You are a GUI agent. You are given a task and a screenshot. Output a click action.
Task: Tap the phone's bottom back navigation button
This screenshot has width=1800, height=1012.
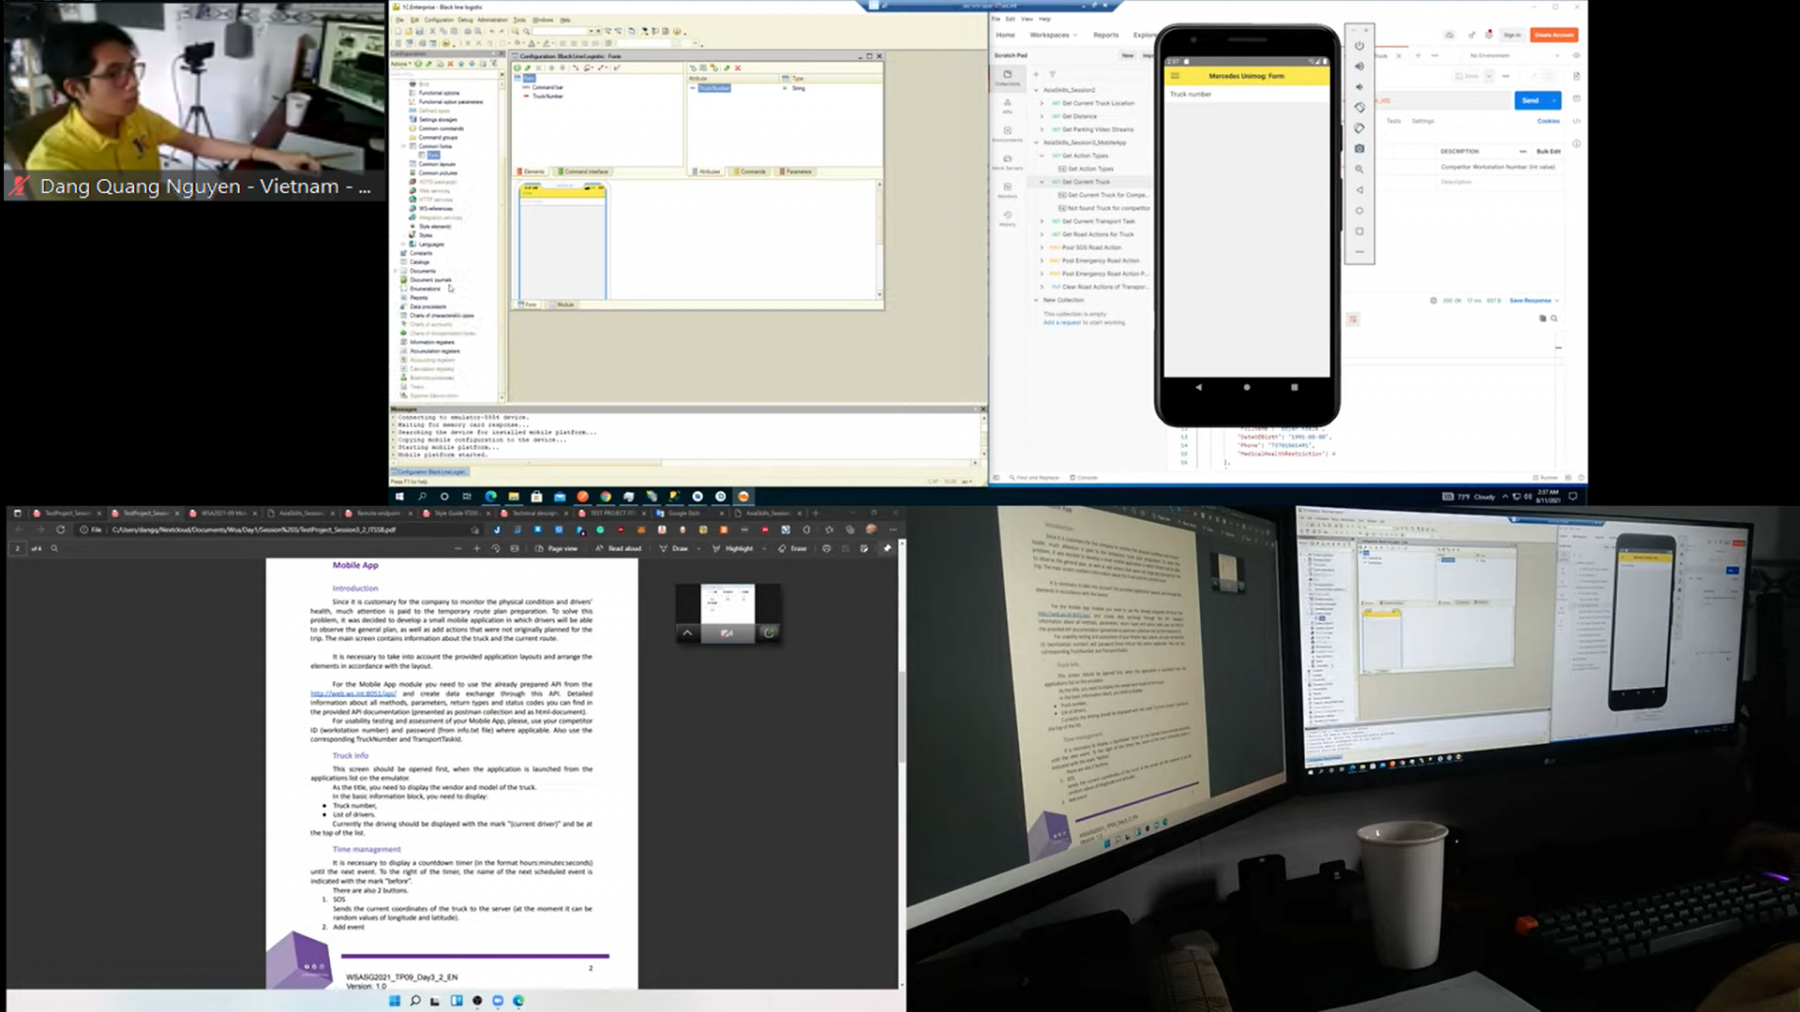pyautogui.click(x=1198, y=387)
